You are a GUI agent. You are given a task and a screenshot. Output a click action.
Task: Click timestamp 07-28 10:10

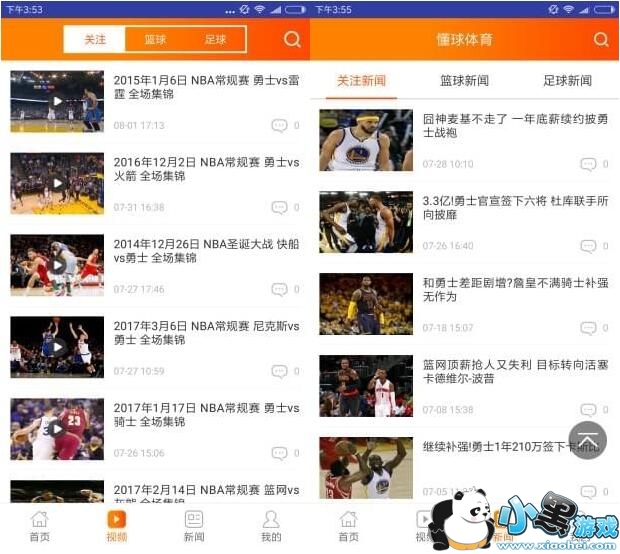pyautogui.click(x=448, y=164)
